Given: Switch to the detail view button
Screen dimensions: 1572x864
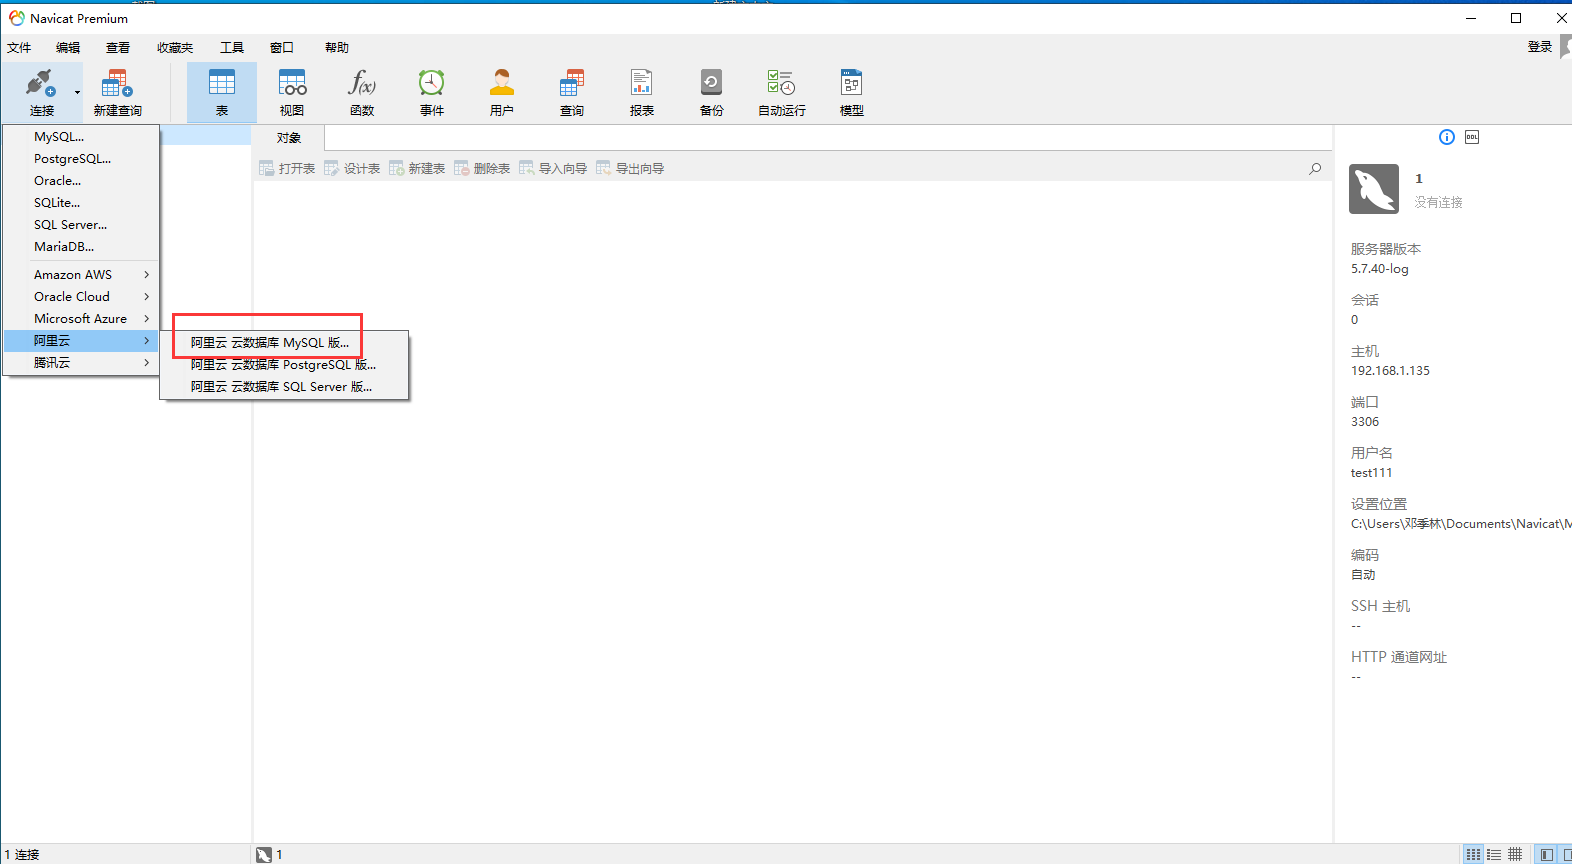Looking at the screenshot, I should 1515,854.
